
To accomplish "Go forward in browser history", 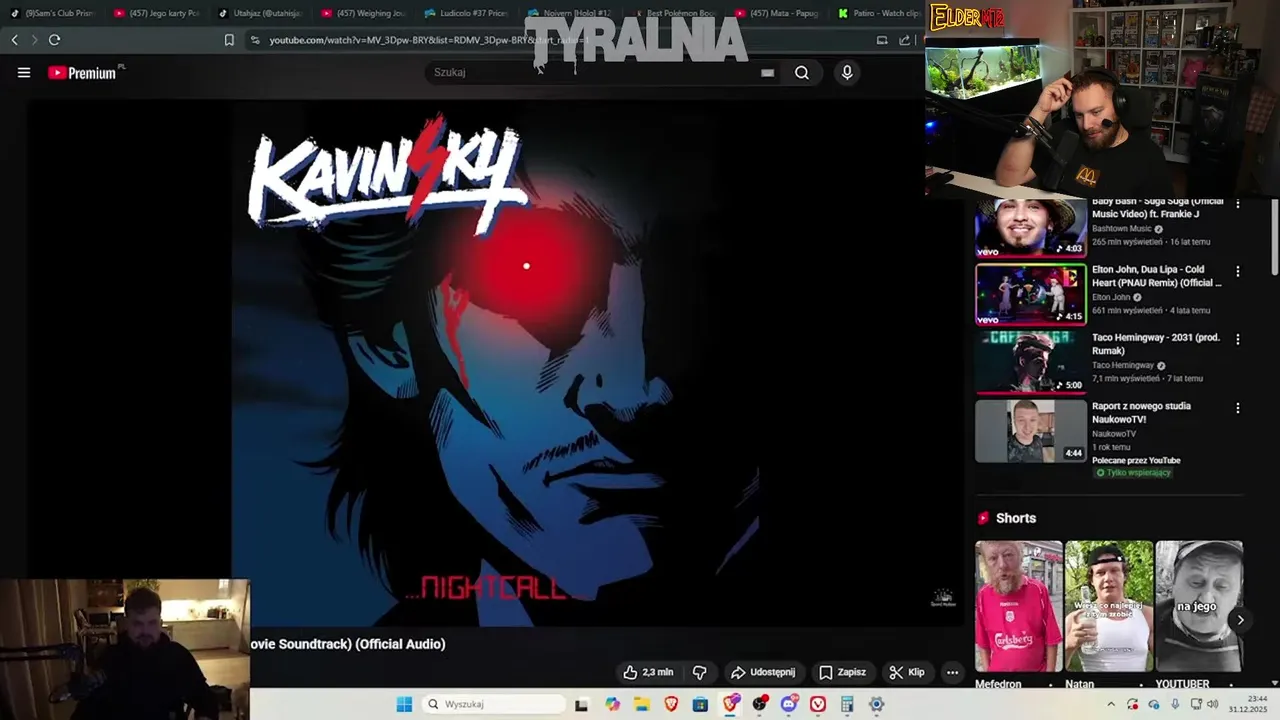I will (34, 40).
